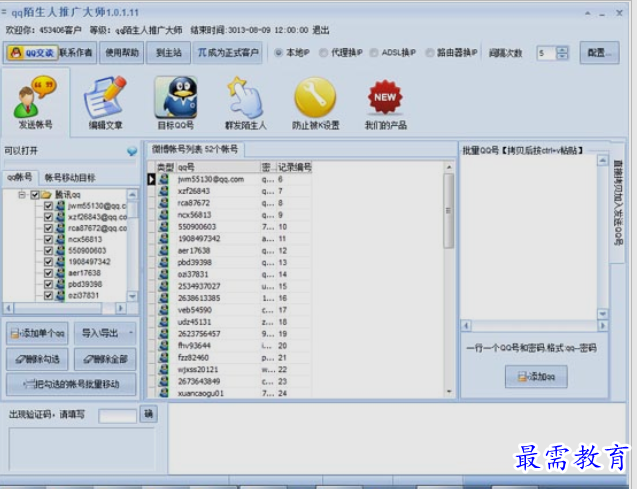Click the 成为正式客户 button
The image size is (637, 489).
pos(228,53)
